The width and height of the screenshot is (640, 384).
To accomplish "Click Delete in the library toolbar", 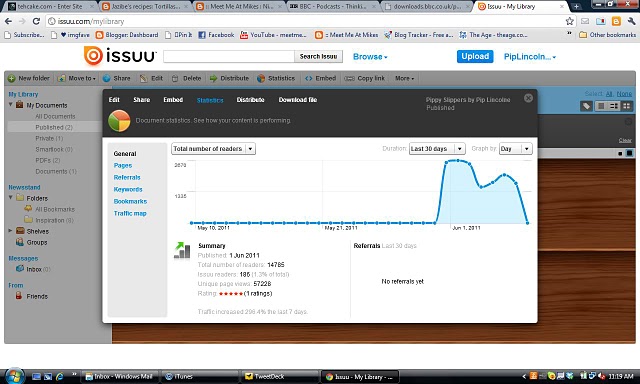I will tap(187, 78).
